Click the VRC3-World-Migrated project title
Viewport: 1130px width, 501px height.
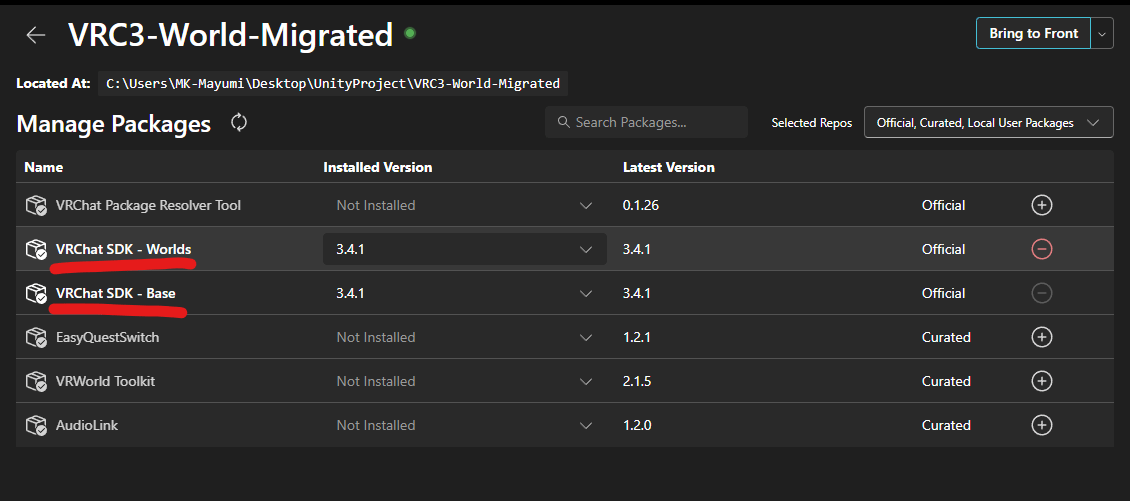click(231, 35)
